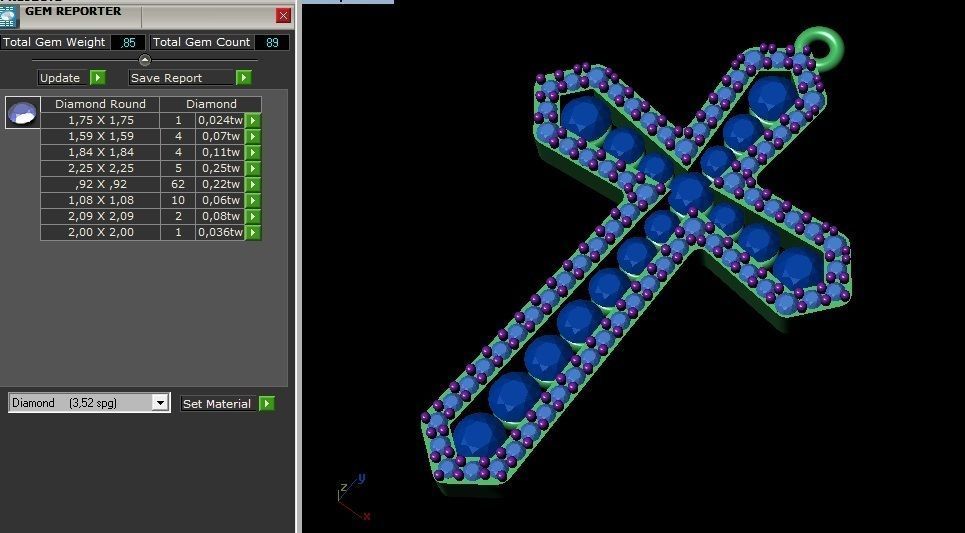The height and width of the screenshot is (533, 965).
Task: Click the count cell showing 62
Action: point(178,184)
